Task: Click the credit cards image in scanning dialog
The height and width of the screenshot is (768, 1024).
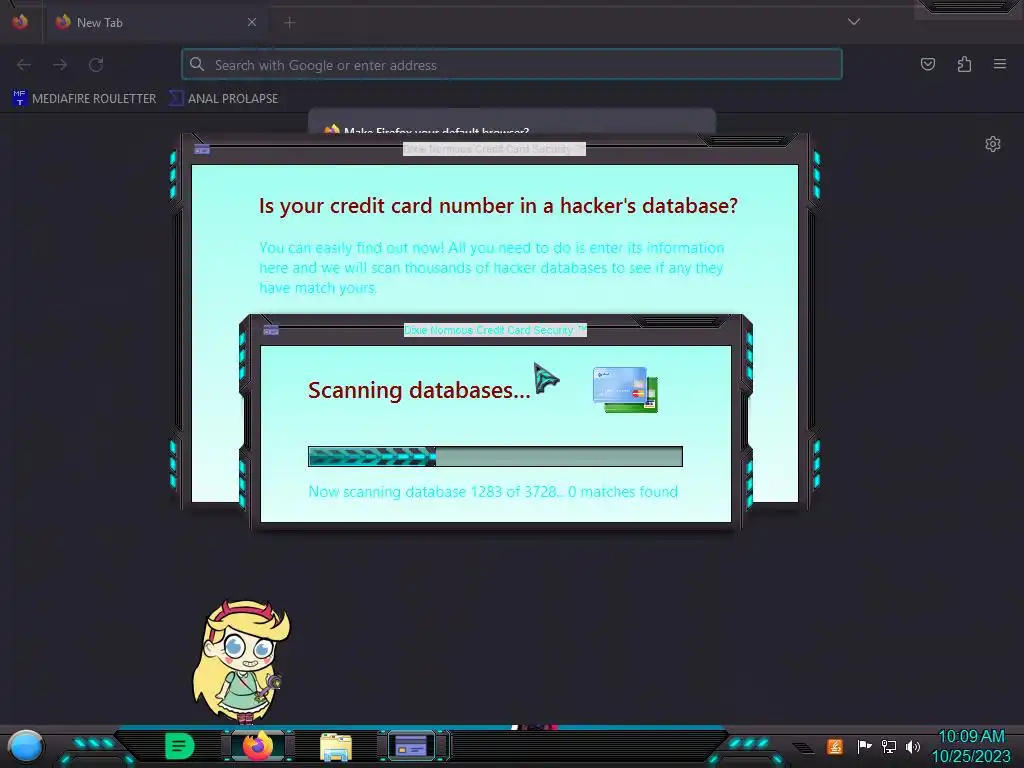Action: click(x=625, y=389)
